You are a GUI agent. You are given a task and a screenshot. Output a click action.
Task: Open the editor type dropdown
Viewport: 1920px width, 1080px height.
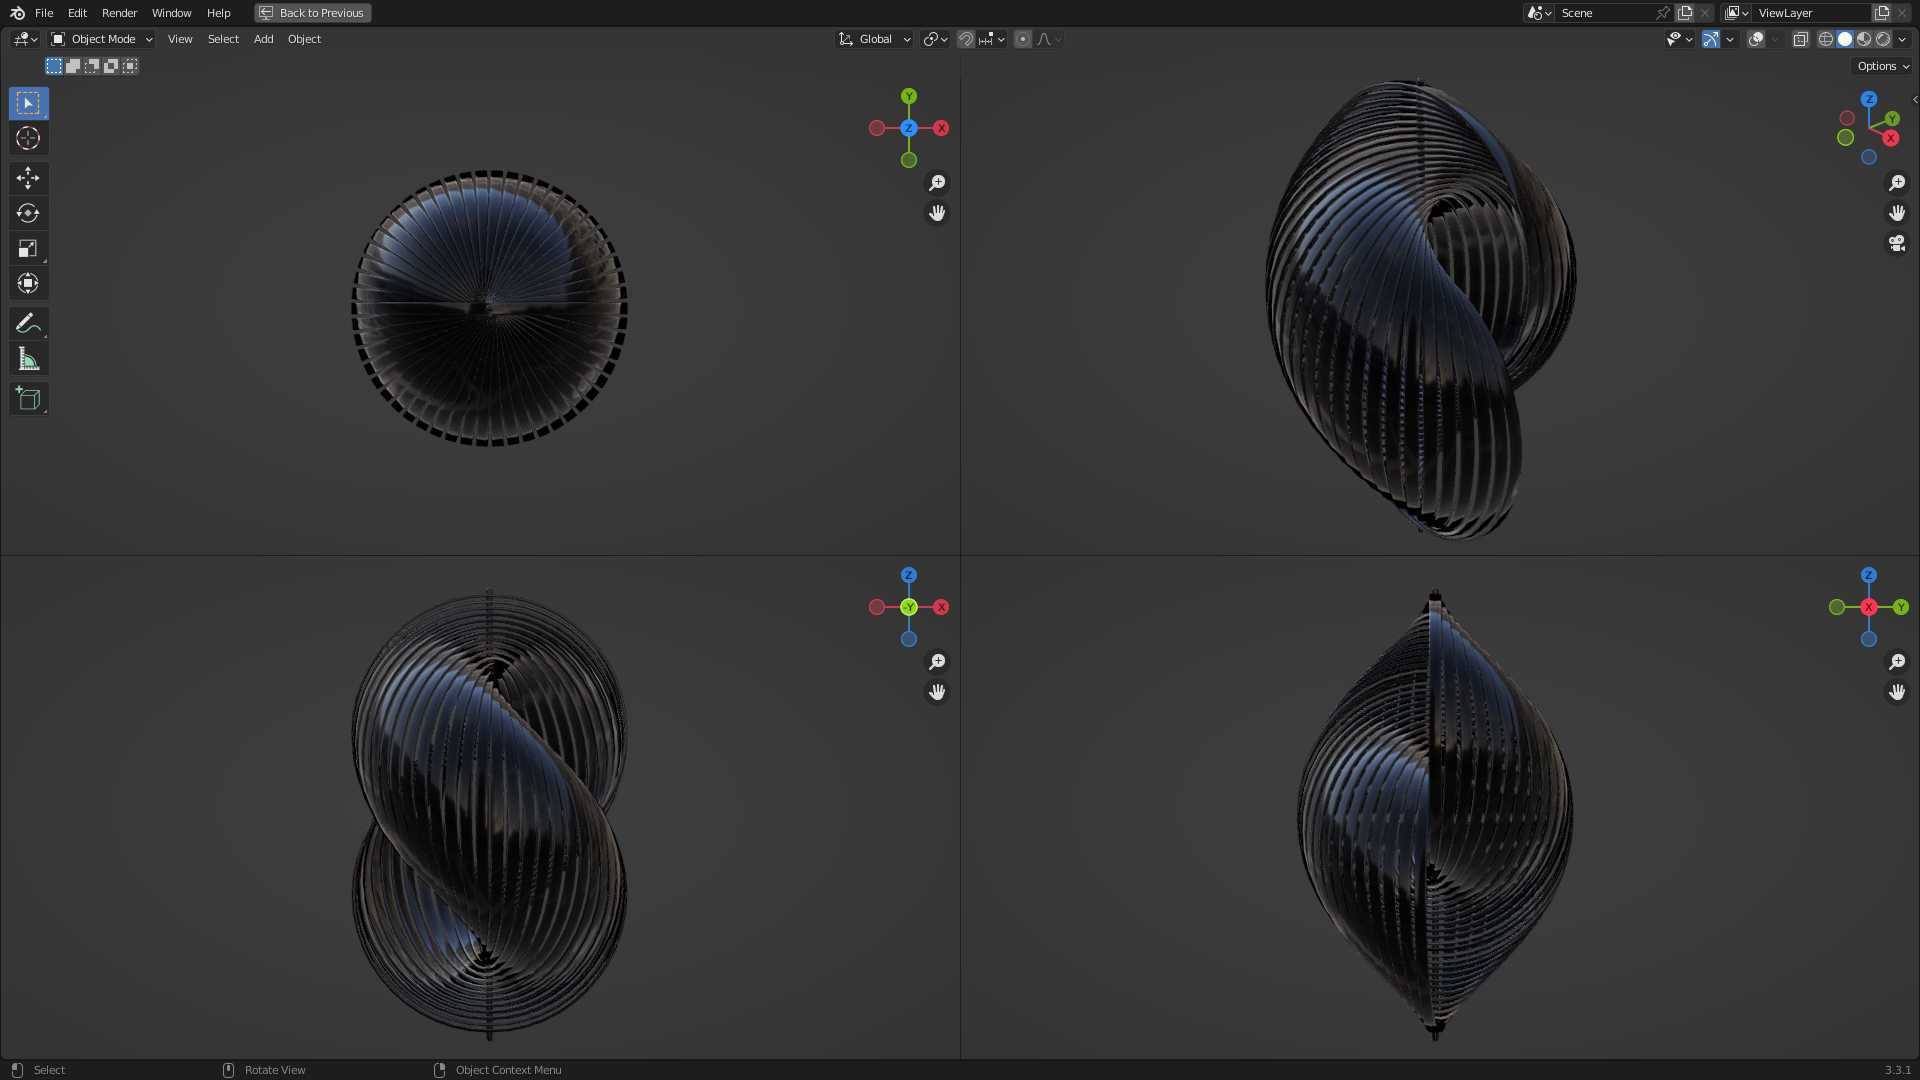click(x=25, y=39)
